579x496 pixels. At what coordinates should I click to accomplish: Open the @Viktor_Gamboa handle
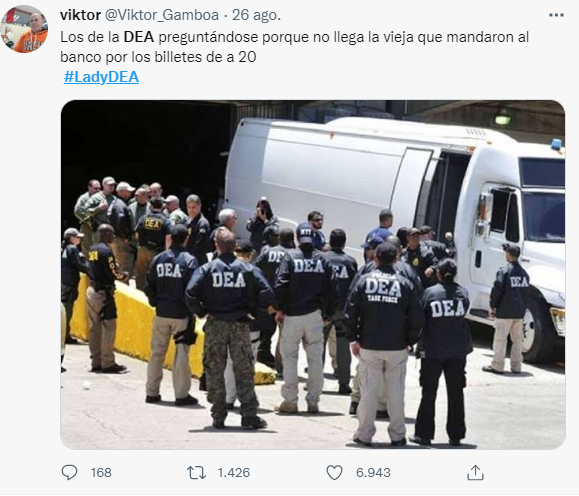pyautogui.click(x=162, y=15)
